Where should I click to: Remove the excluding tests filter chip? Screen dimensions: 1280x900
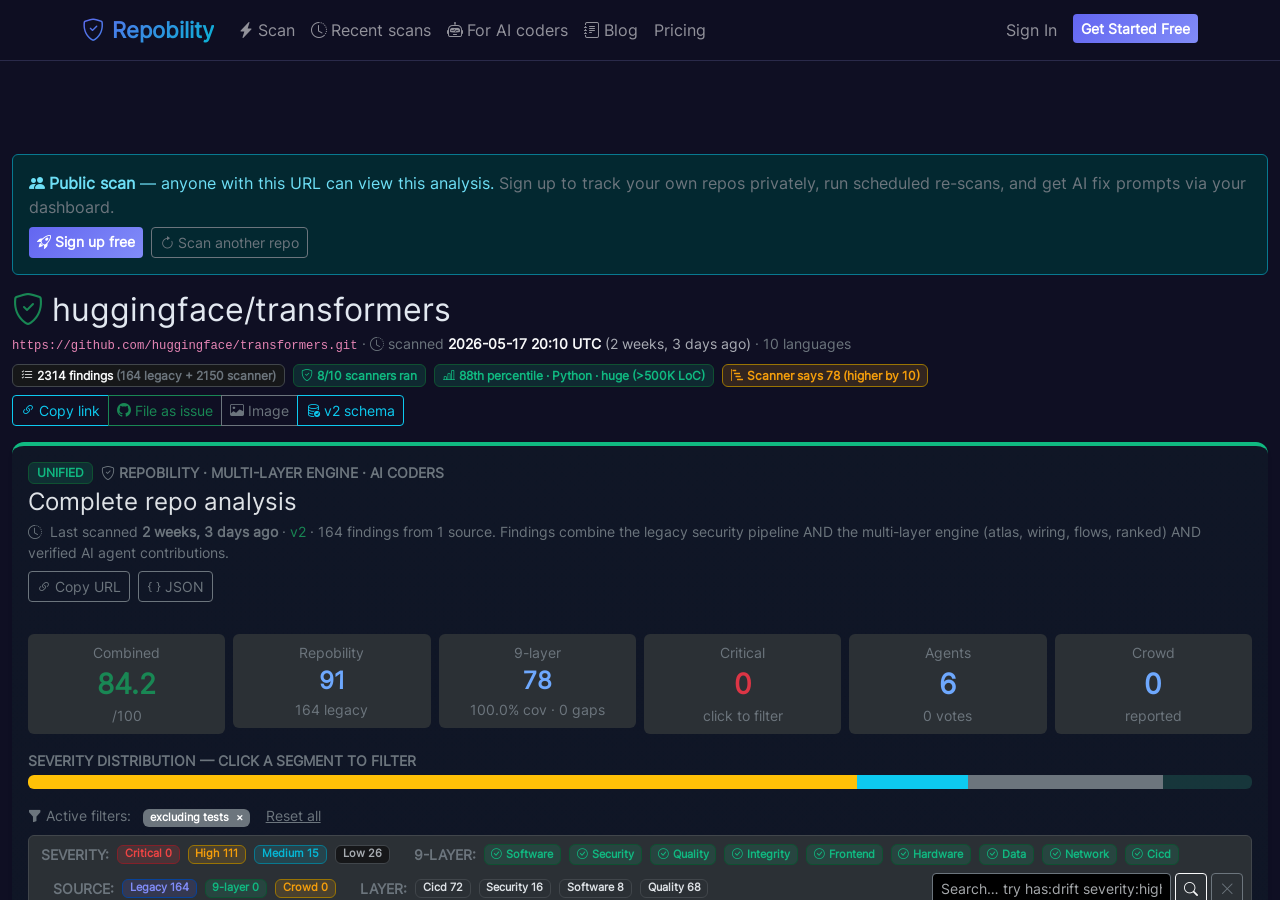[x=240, y=818]
